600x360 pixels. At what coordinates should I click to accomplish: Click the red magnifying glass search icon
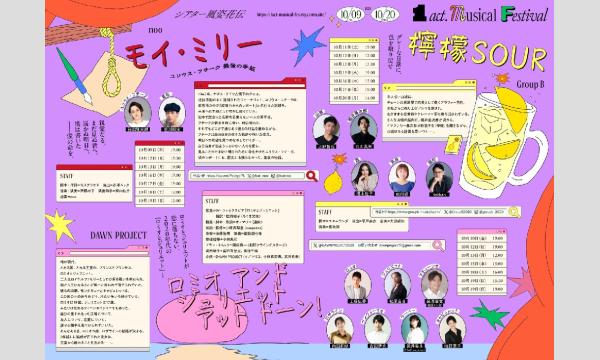pyautogui.click(x=312, y=176)
